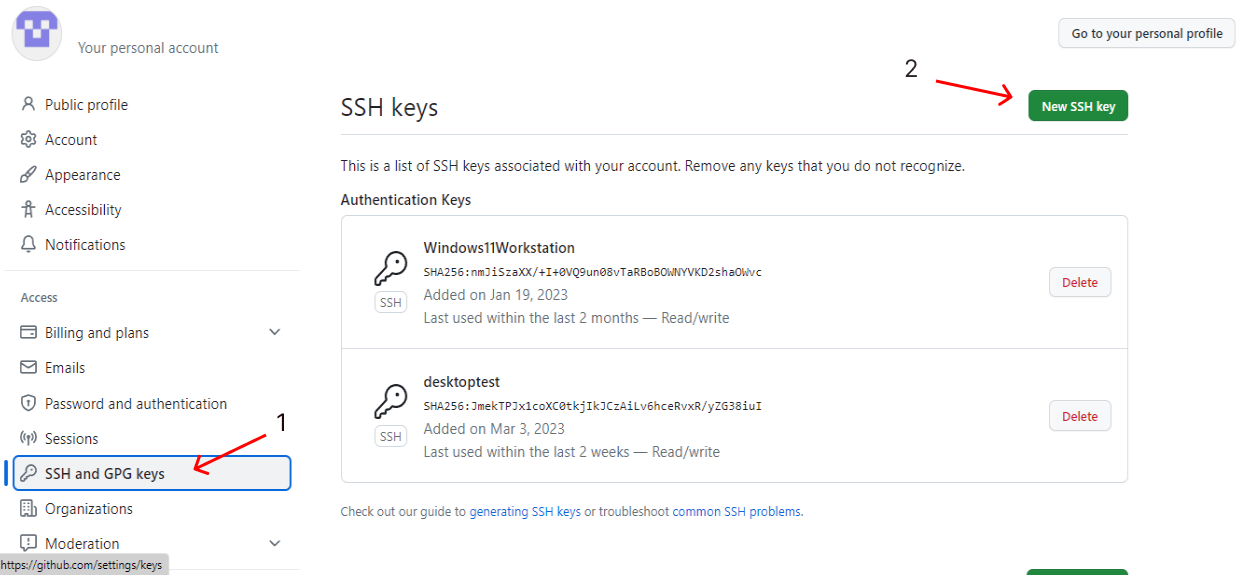Click the Accessibility icon in sidebar
The height and width of the screenshot is (578, 1251).
click(28, 209)
